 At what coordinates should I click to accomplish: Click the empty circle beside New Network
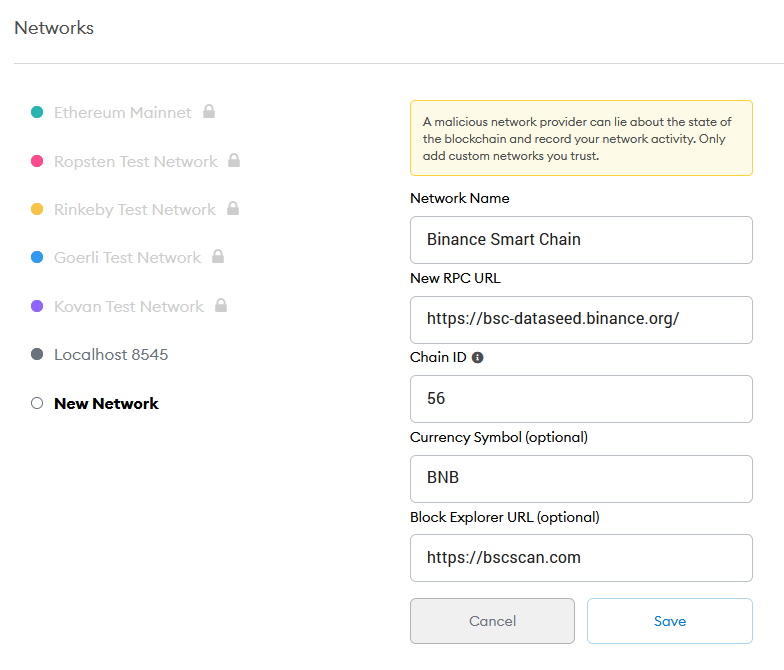(37, 403)
